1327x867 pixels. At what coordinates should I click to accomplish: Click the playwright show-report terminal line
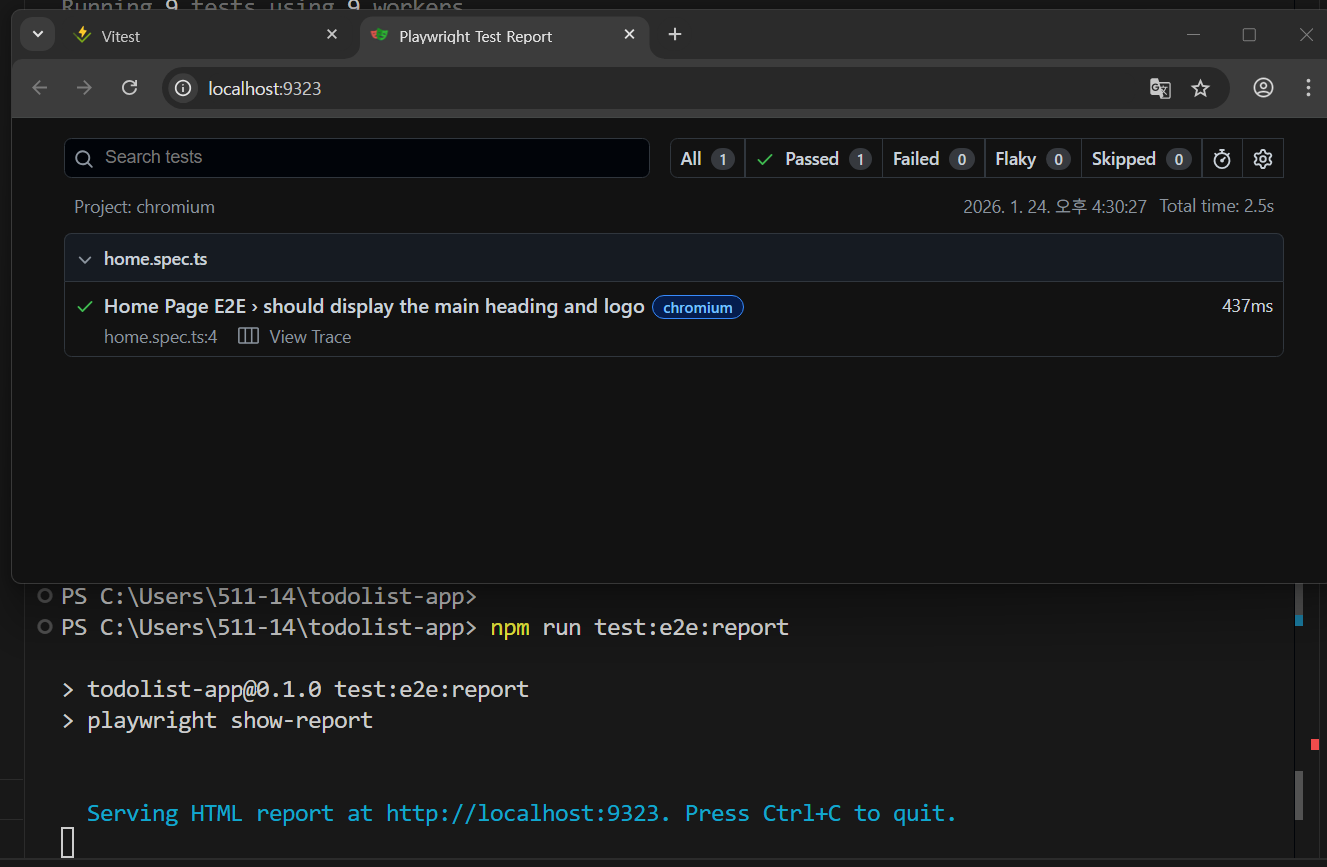point(230,721)
